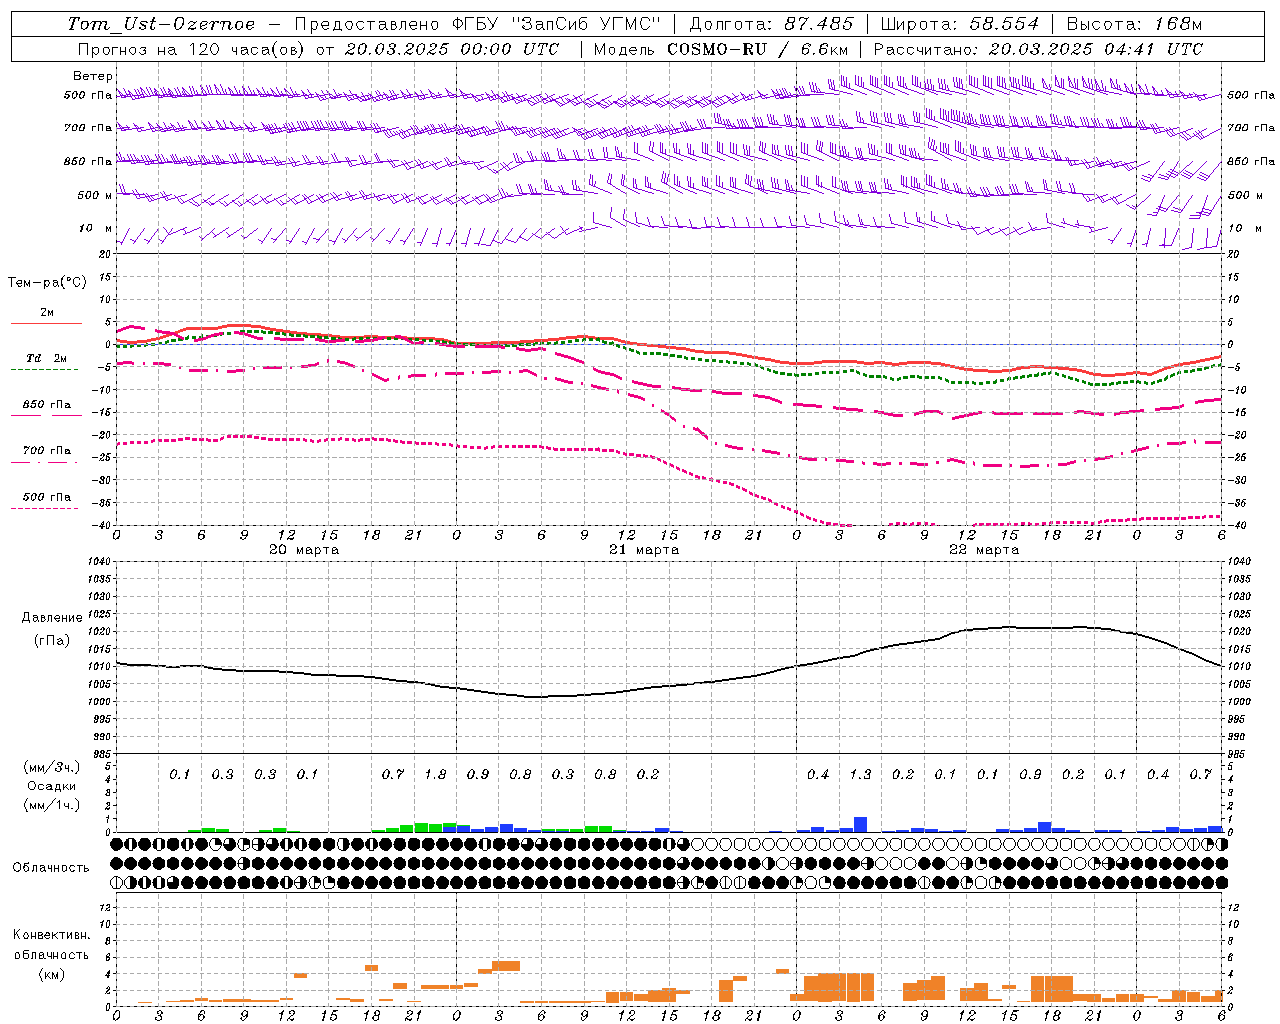
Task: Click the 22 марта date label
Action: pyautogui.click(x=984, y=550)
